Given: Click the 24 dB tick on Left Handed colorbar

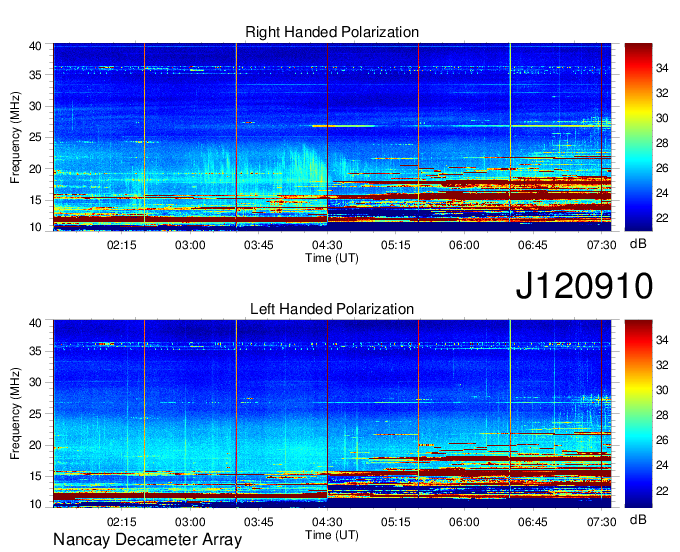Looking at the screenshot, I should tap(662, 465).
